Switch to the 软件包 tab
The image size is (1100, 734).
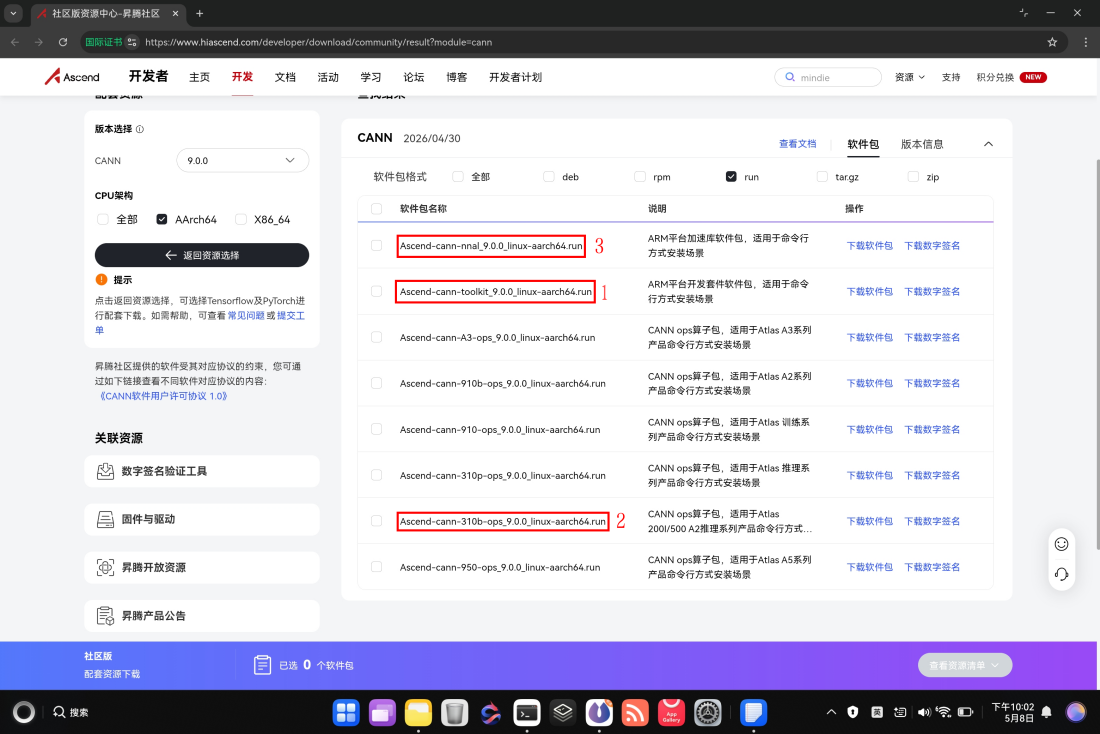[x=863, y=144]
